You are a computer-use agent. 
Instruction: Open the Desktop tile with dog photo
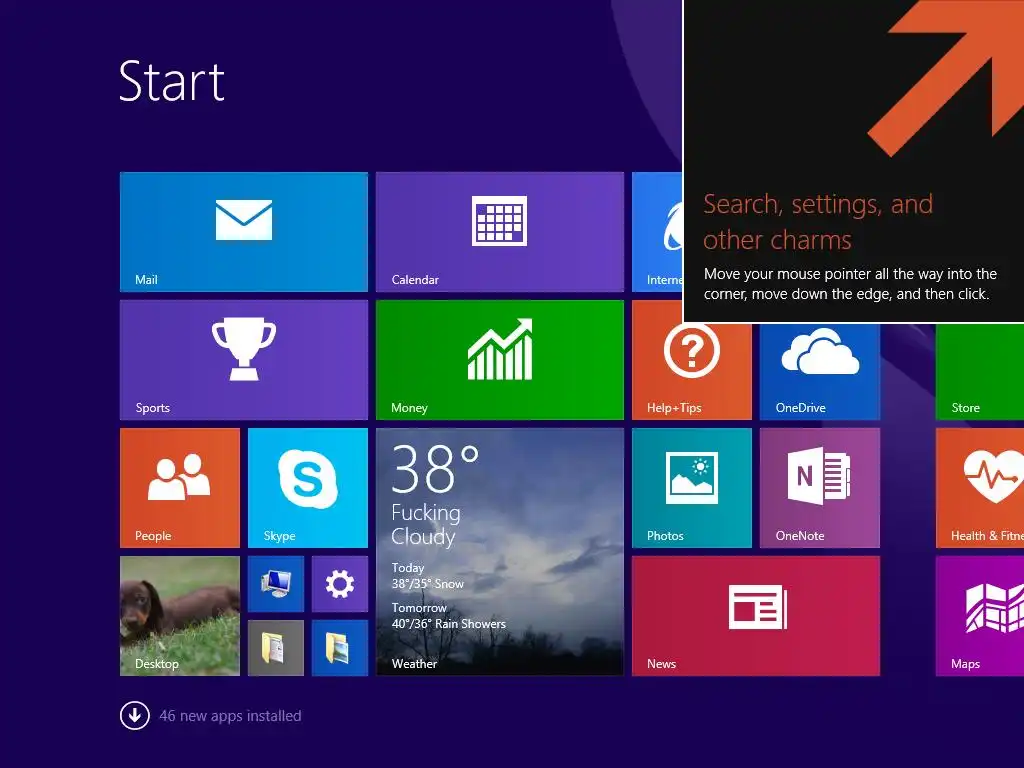point(180,616)
